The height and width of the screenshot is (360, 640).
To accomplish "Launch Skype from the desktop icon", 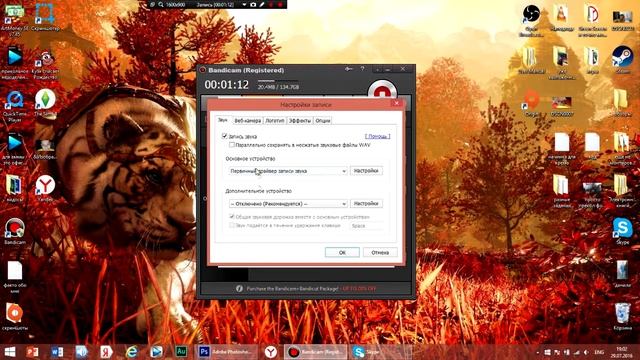I will [x=622, y=231].
